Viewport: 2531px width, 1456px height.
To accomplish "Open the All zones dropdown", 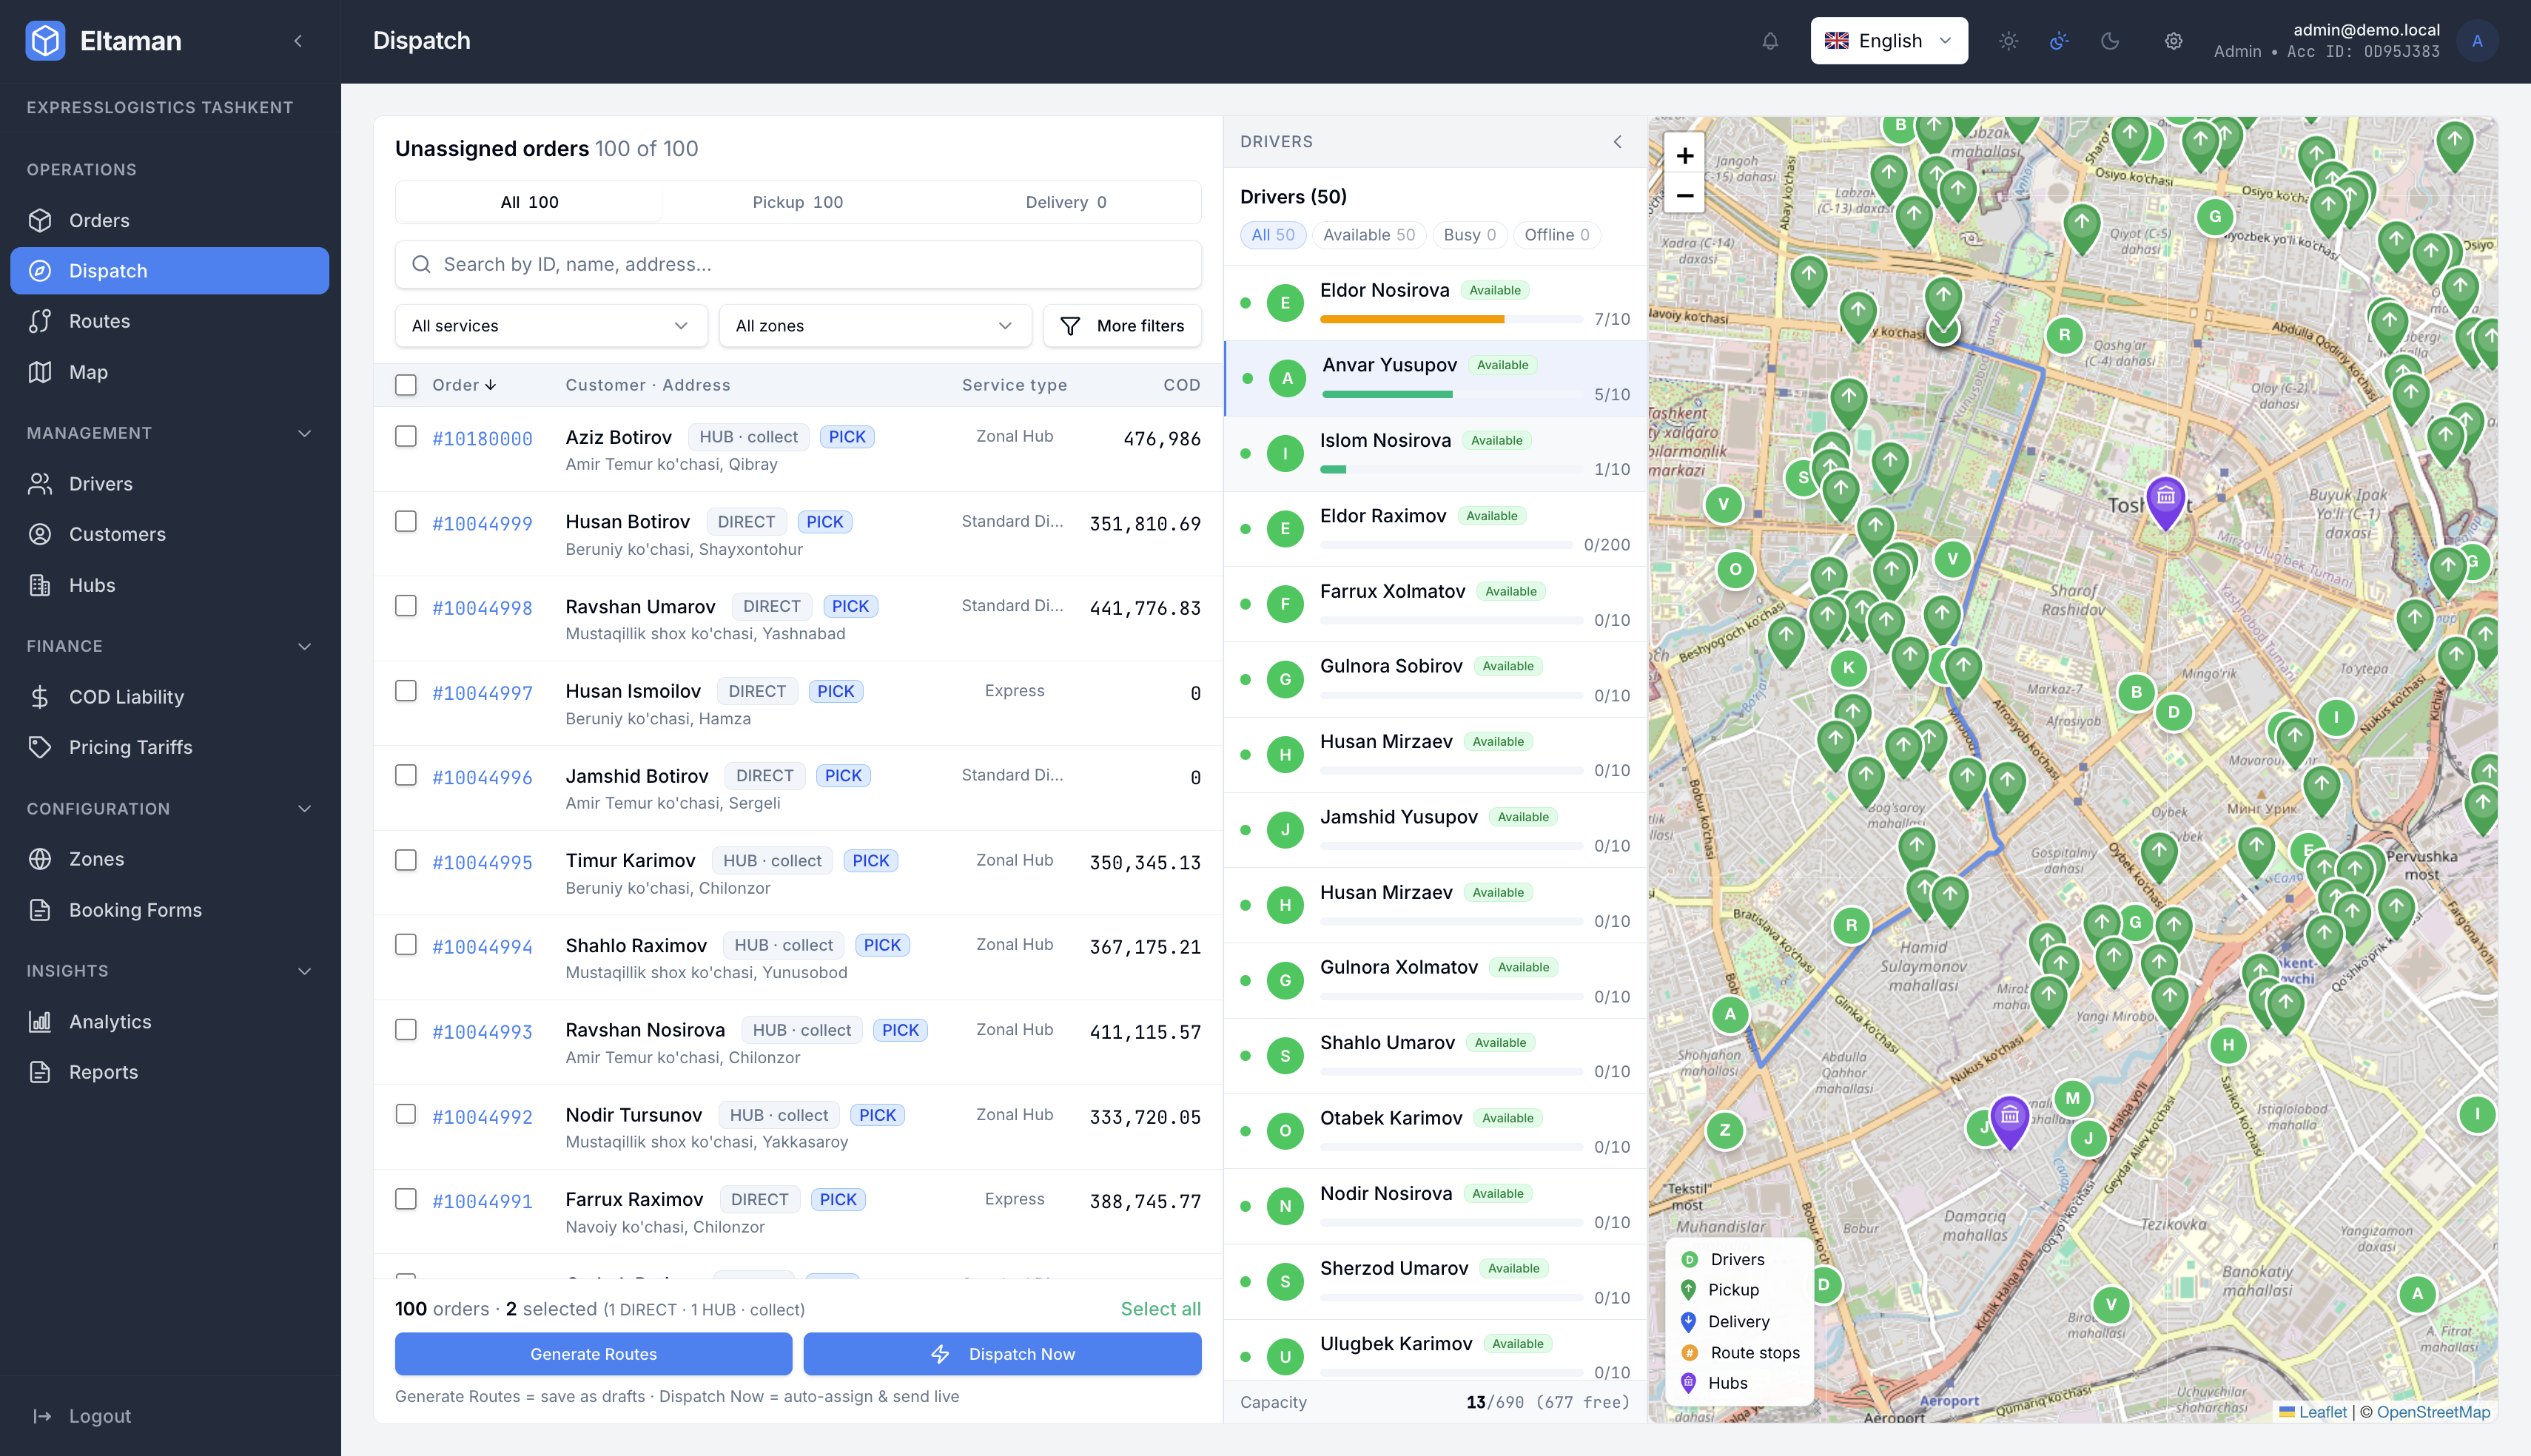I will pyautogui.click(x=875, y=326).
